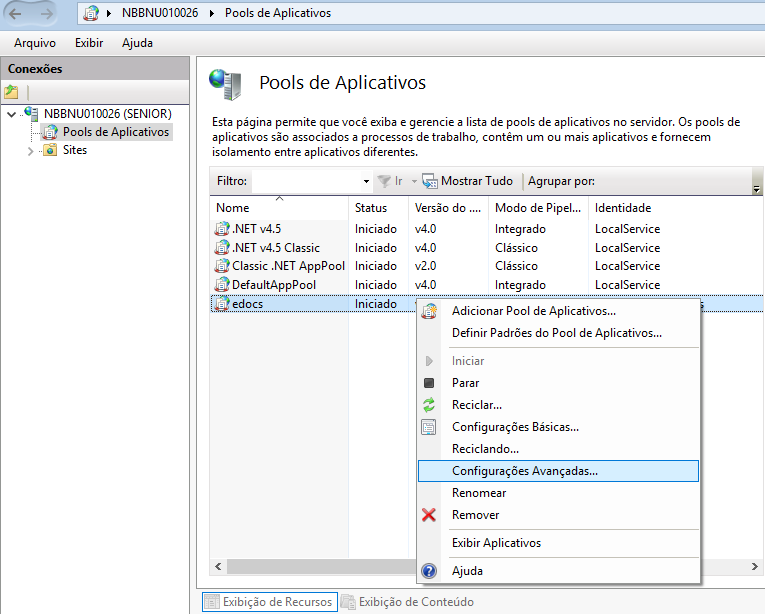Click the Conexões new connection toolbar icon
765x615 pixels.
(11, 91)
